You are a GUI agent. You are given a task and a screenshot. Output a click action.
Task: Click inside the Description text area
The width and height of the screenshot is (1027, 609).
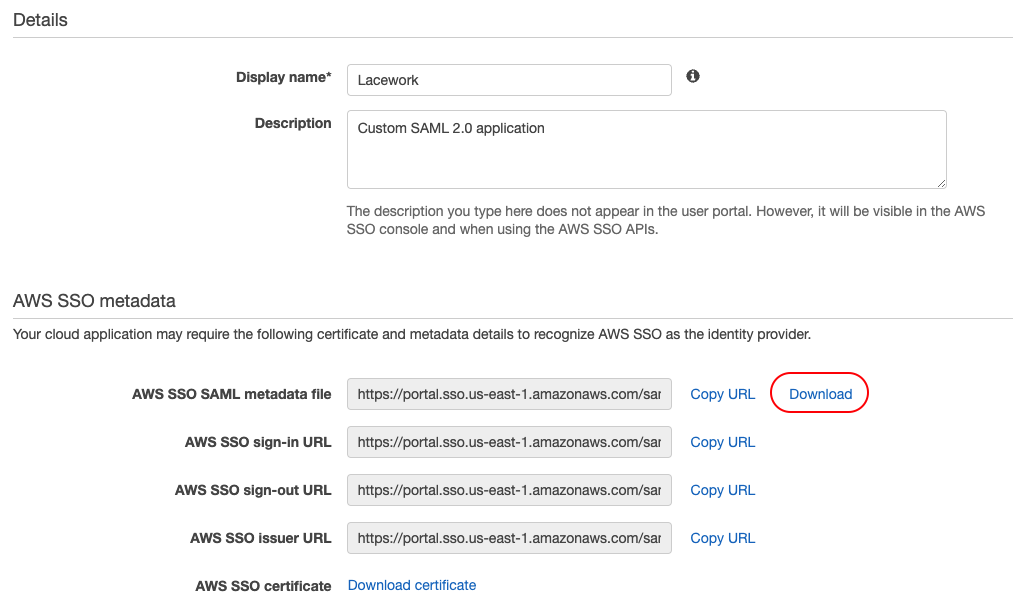646,149
